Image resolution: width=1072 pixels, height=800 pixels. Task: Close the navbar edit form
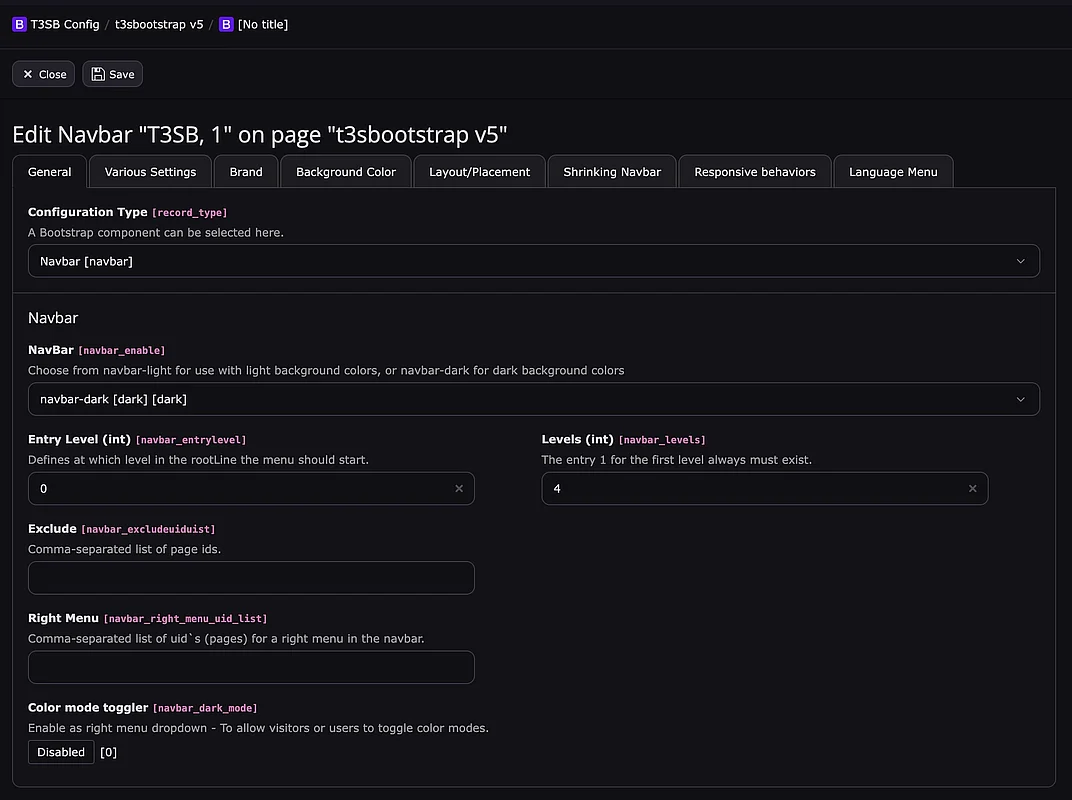pos(43,74)
